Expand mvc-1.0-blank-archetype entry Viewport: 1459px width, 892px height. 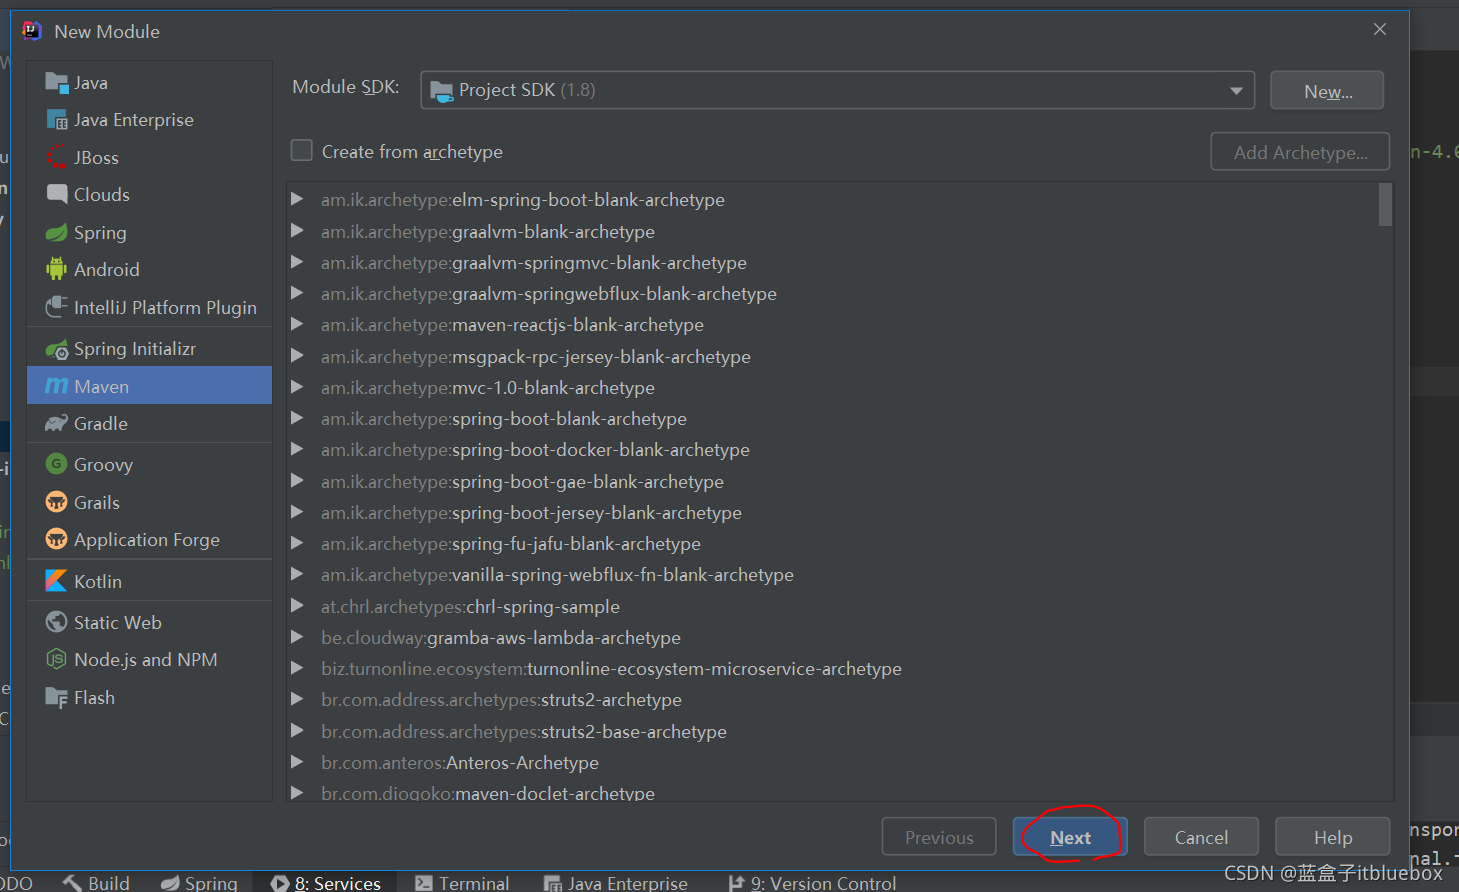point(297,387)
